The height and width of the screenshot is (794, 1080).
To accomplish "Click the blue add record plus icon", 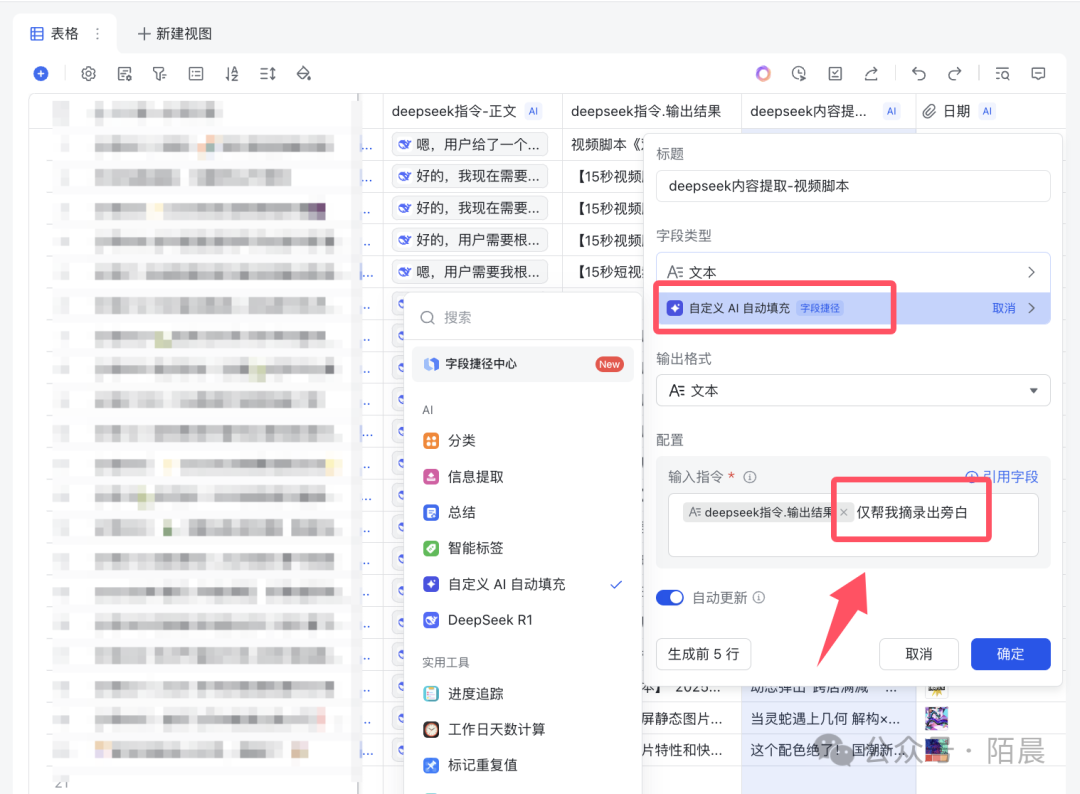I will coord(41,74).
